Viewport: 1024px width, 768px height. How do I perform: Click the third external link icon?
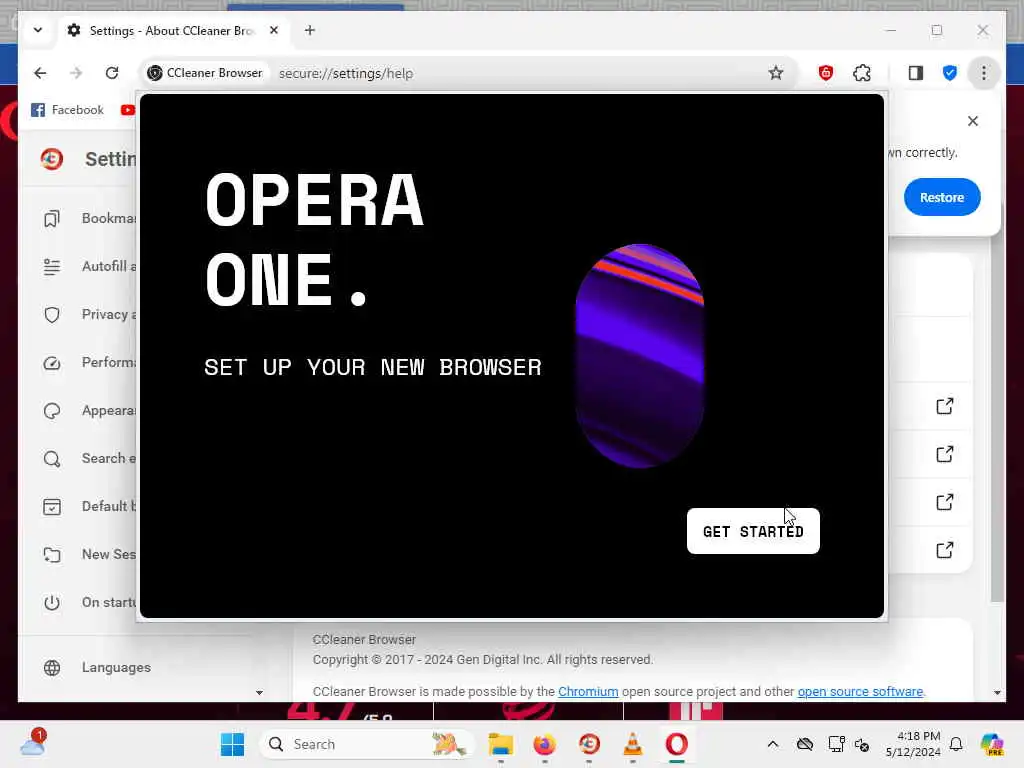coord(944,502)
